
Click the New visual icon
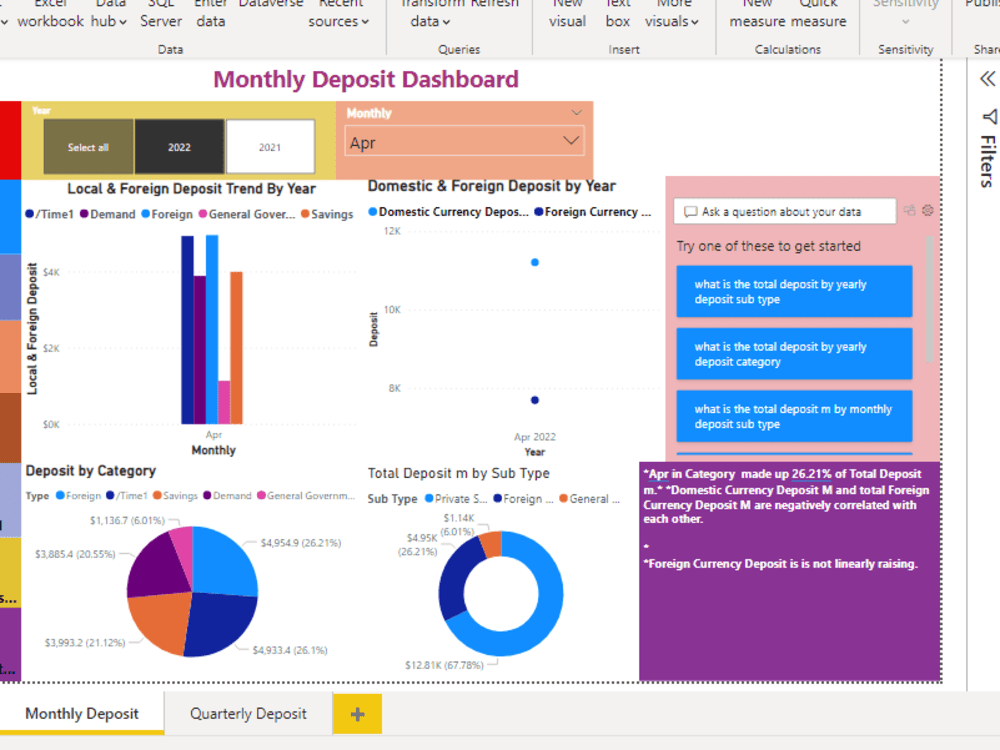pos(567,14)
